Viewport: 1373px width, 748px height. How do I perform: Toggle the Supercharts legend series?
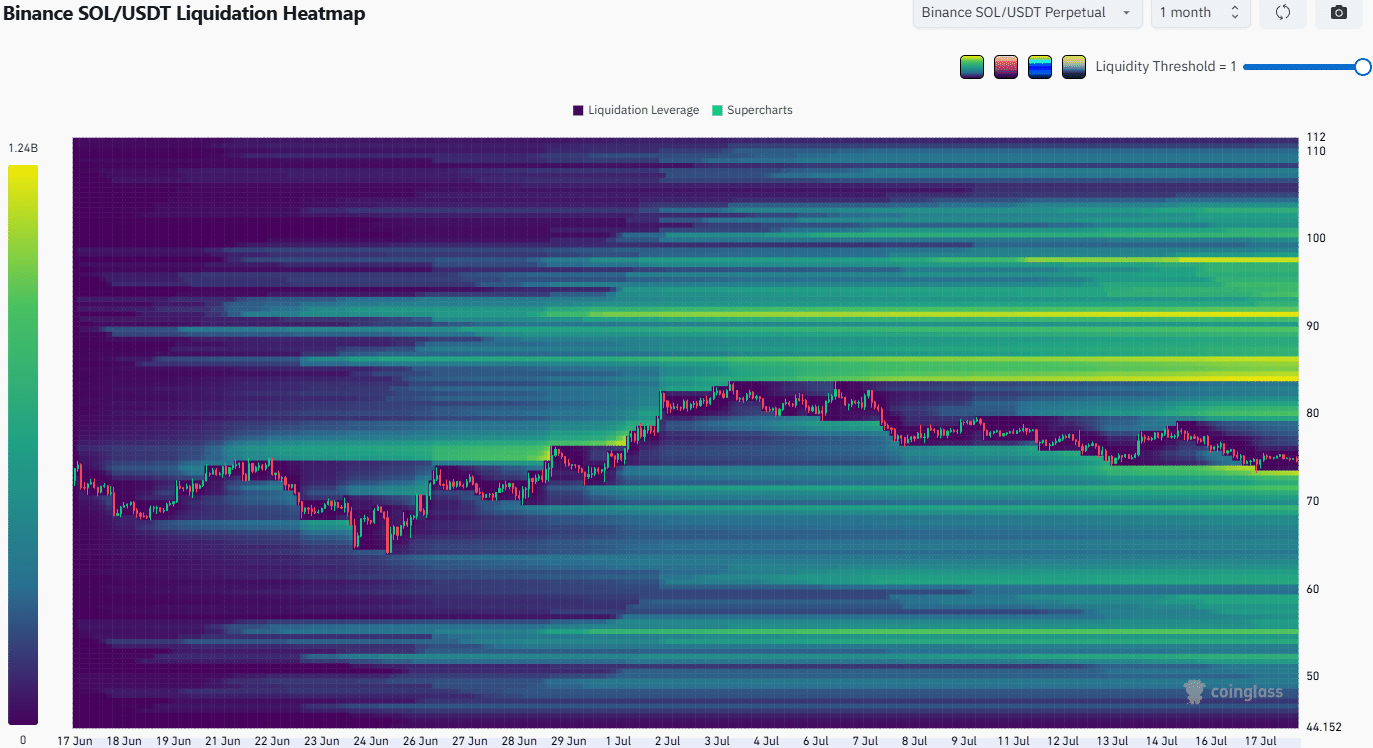coord(752,110)
